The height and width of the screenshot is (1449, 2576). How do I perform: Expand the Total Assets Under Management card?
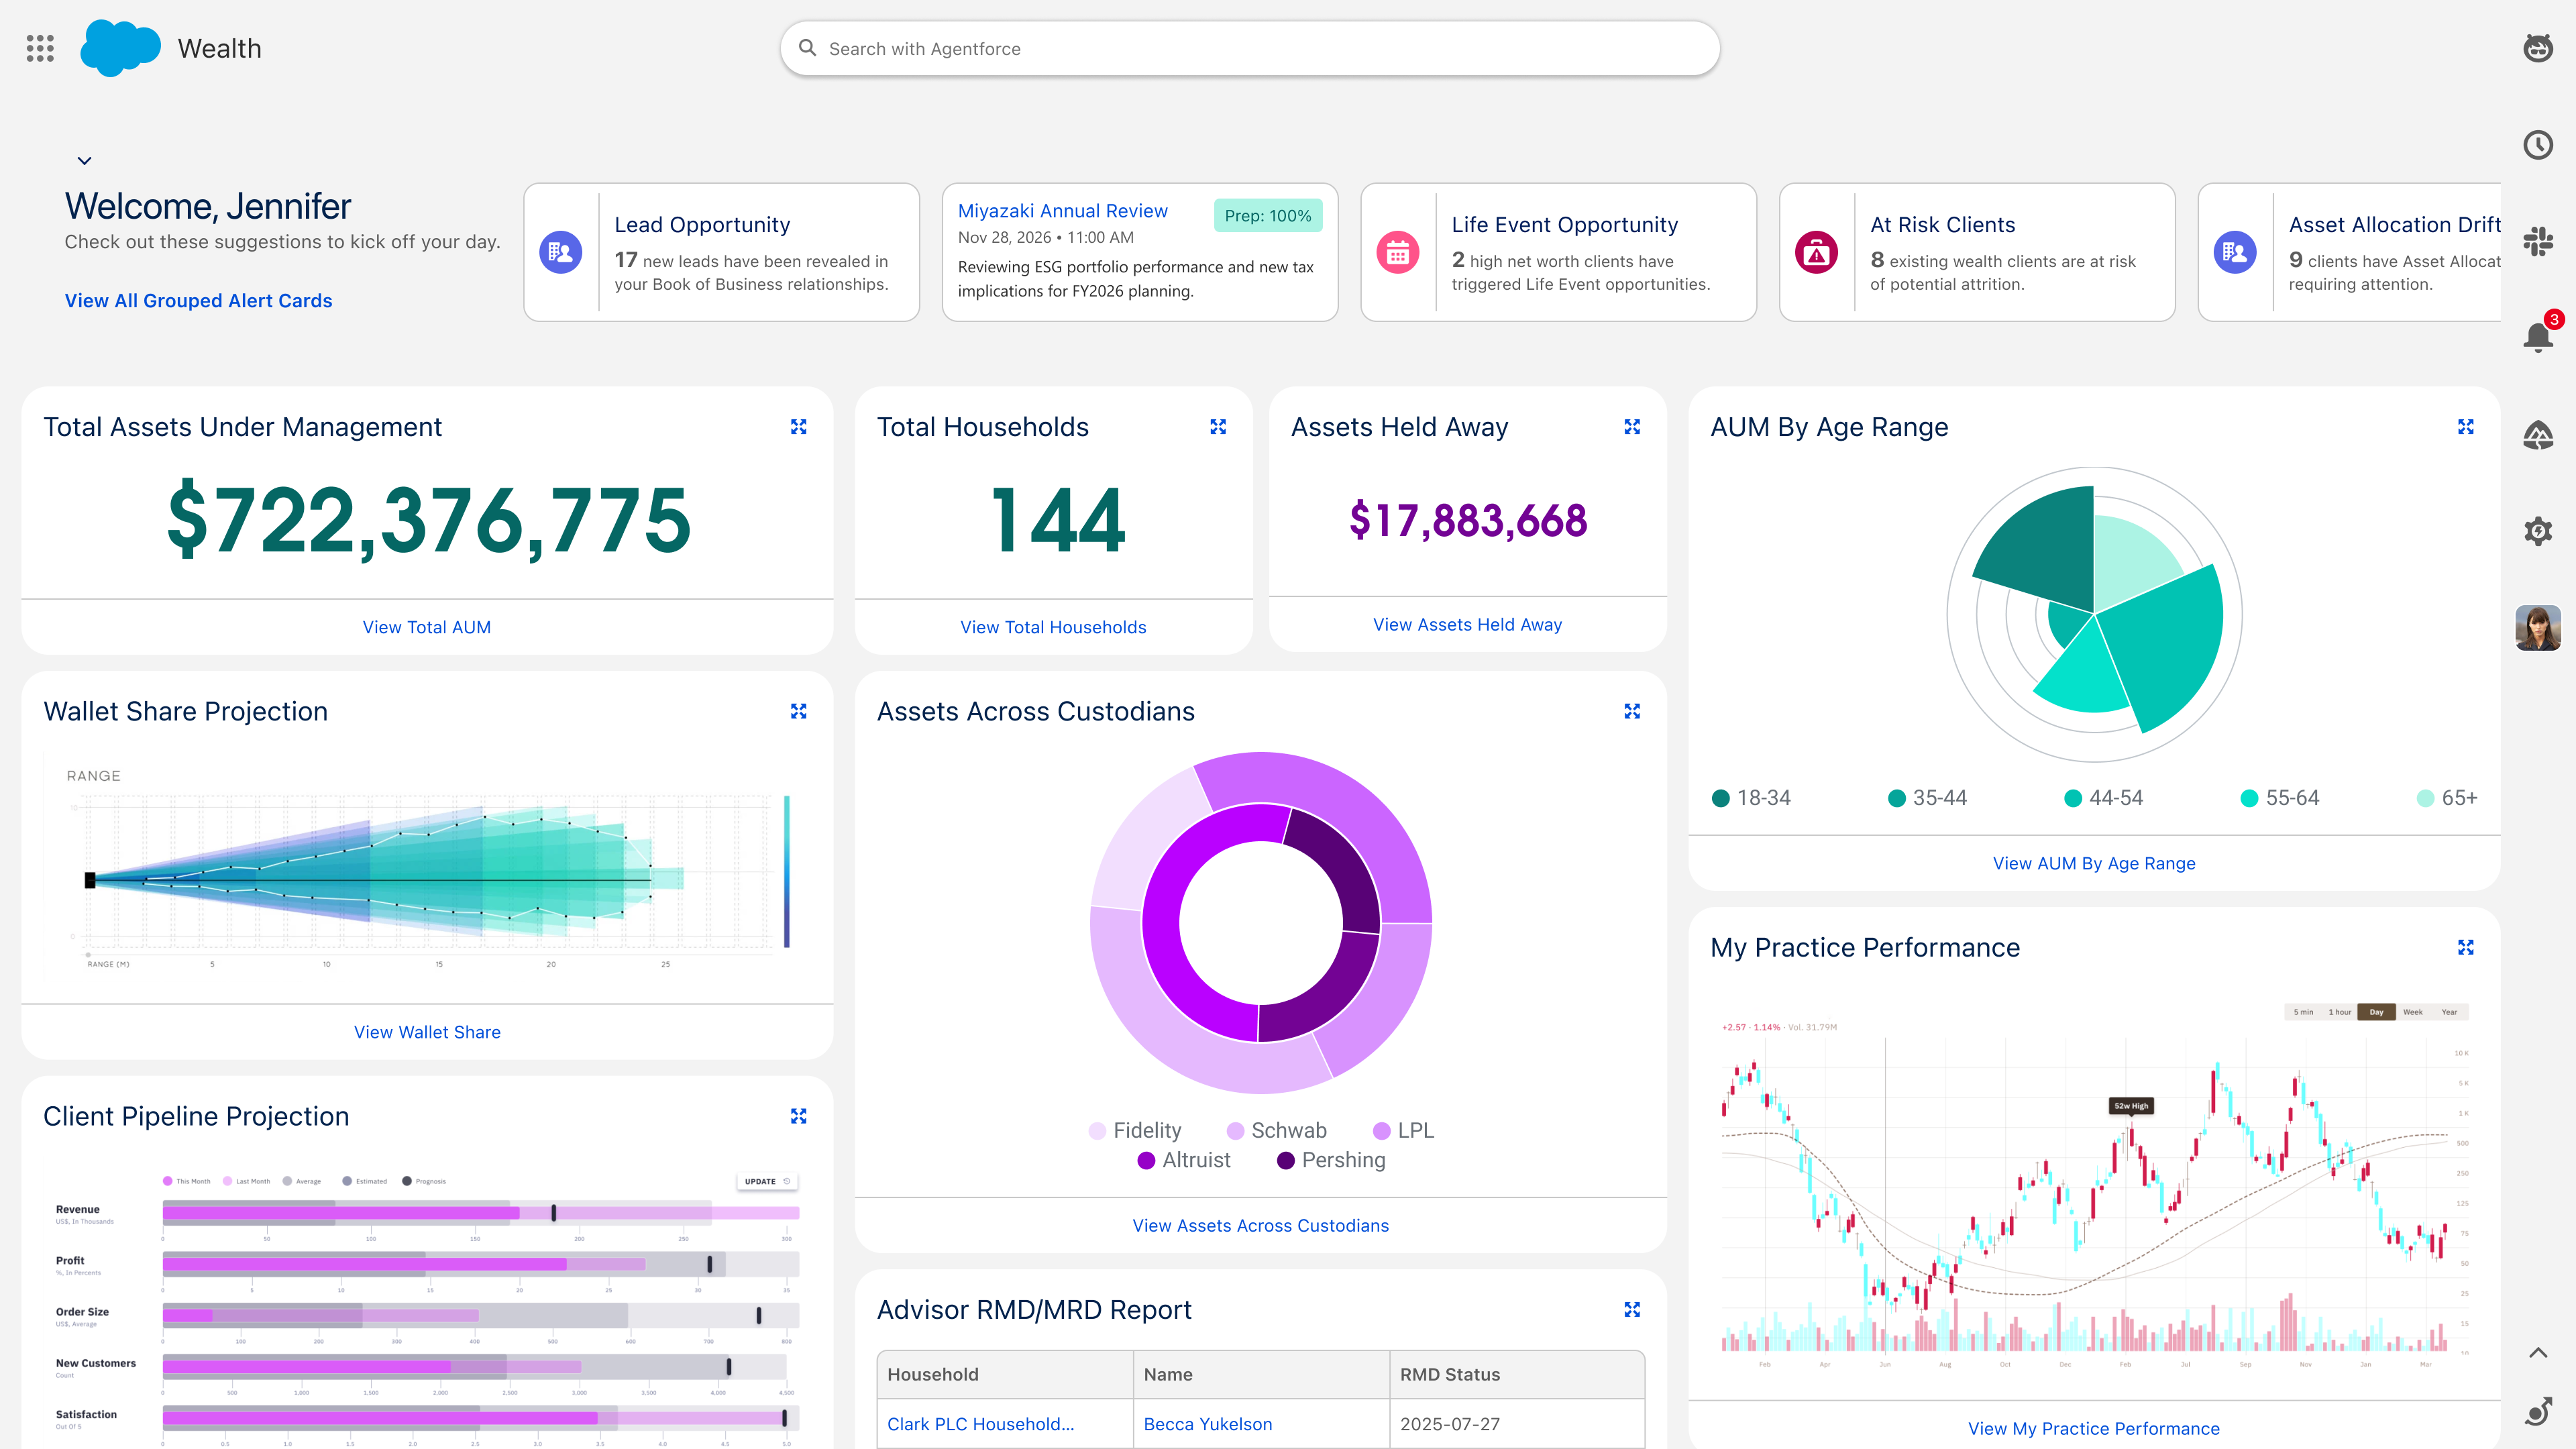coord(798,427)
